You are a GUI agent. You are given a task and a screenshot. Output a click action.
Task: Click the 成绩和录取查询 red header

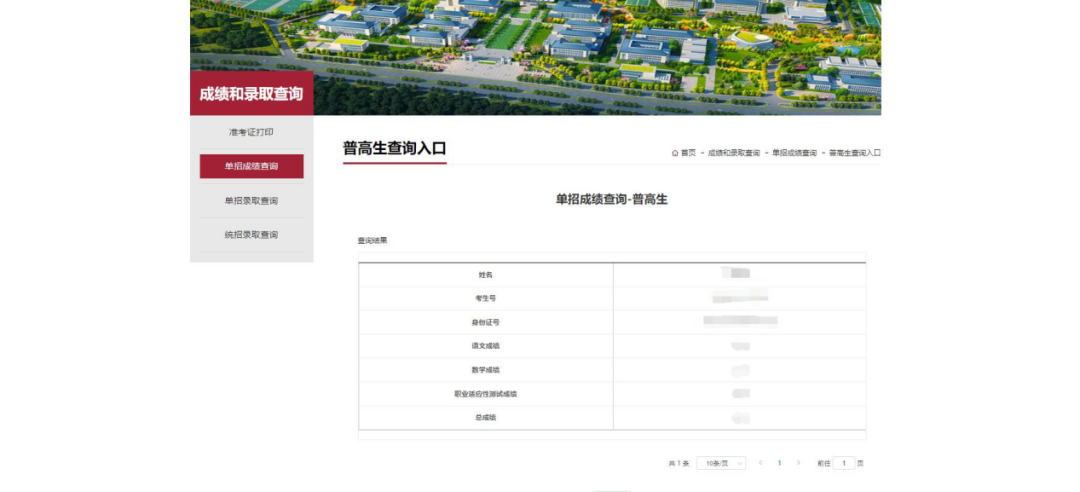(x=251, y=94)
